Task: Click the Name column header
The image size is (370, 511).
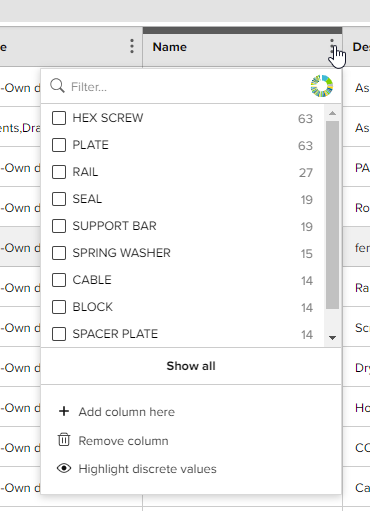Action: [170, 47]
